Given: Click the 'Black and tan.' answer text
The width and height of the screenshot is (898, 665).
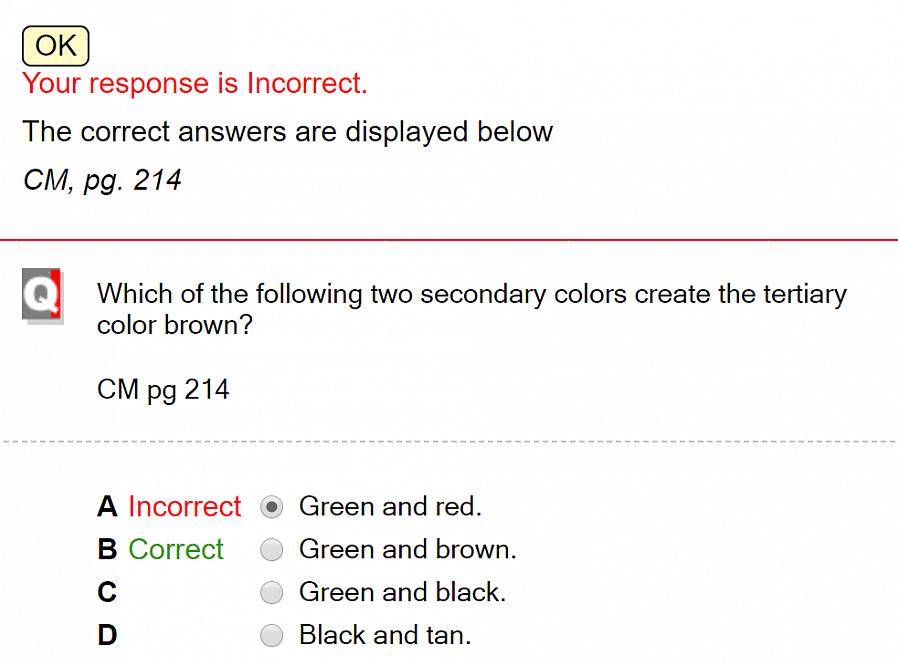Looking at the screenshot, I should 385,636.
